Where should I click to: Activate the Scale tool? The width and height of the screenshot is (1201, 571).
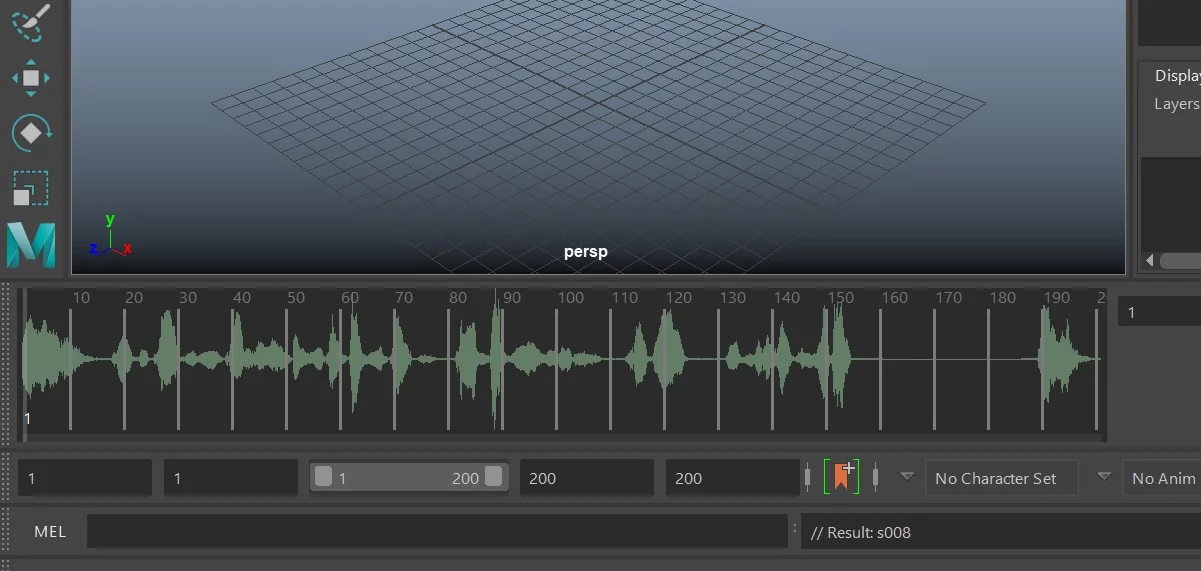click(30, 188)
